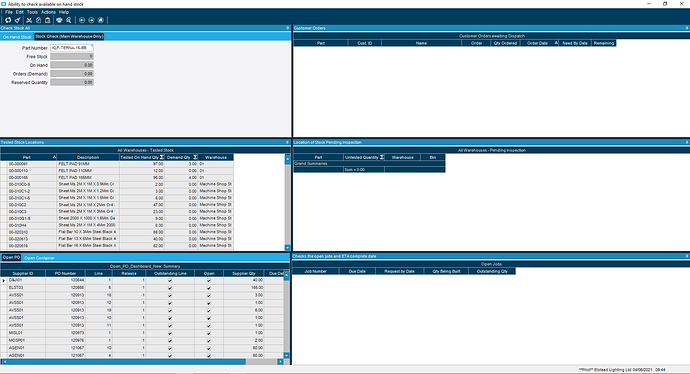Click the Copy toolbar icon

coord(38,20)
